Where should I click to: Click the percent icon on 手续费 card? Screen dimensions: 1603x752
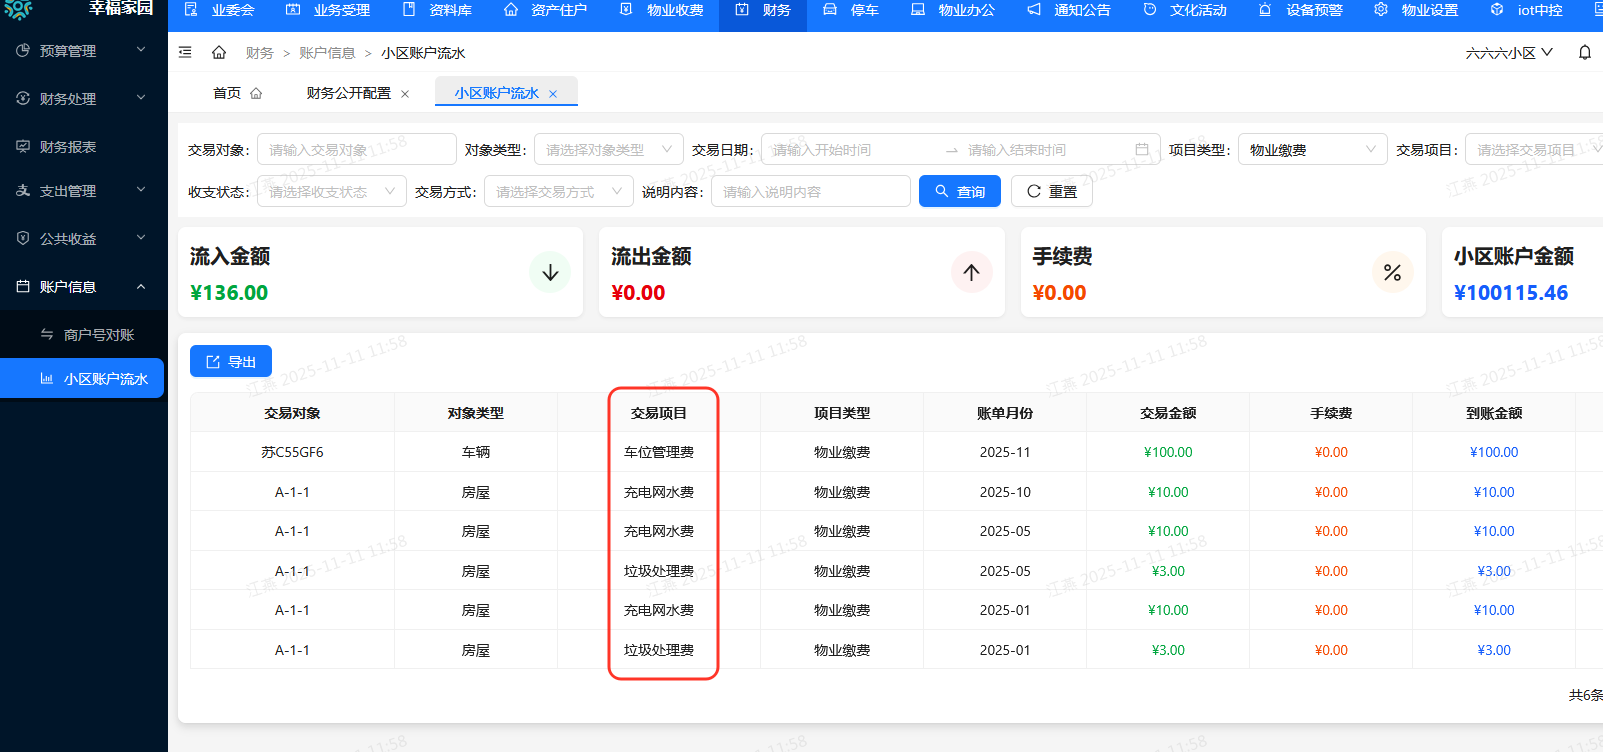(1392, 272)
